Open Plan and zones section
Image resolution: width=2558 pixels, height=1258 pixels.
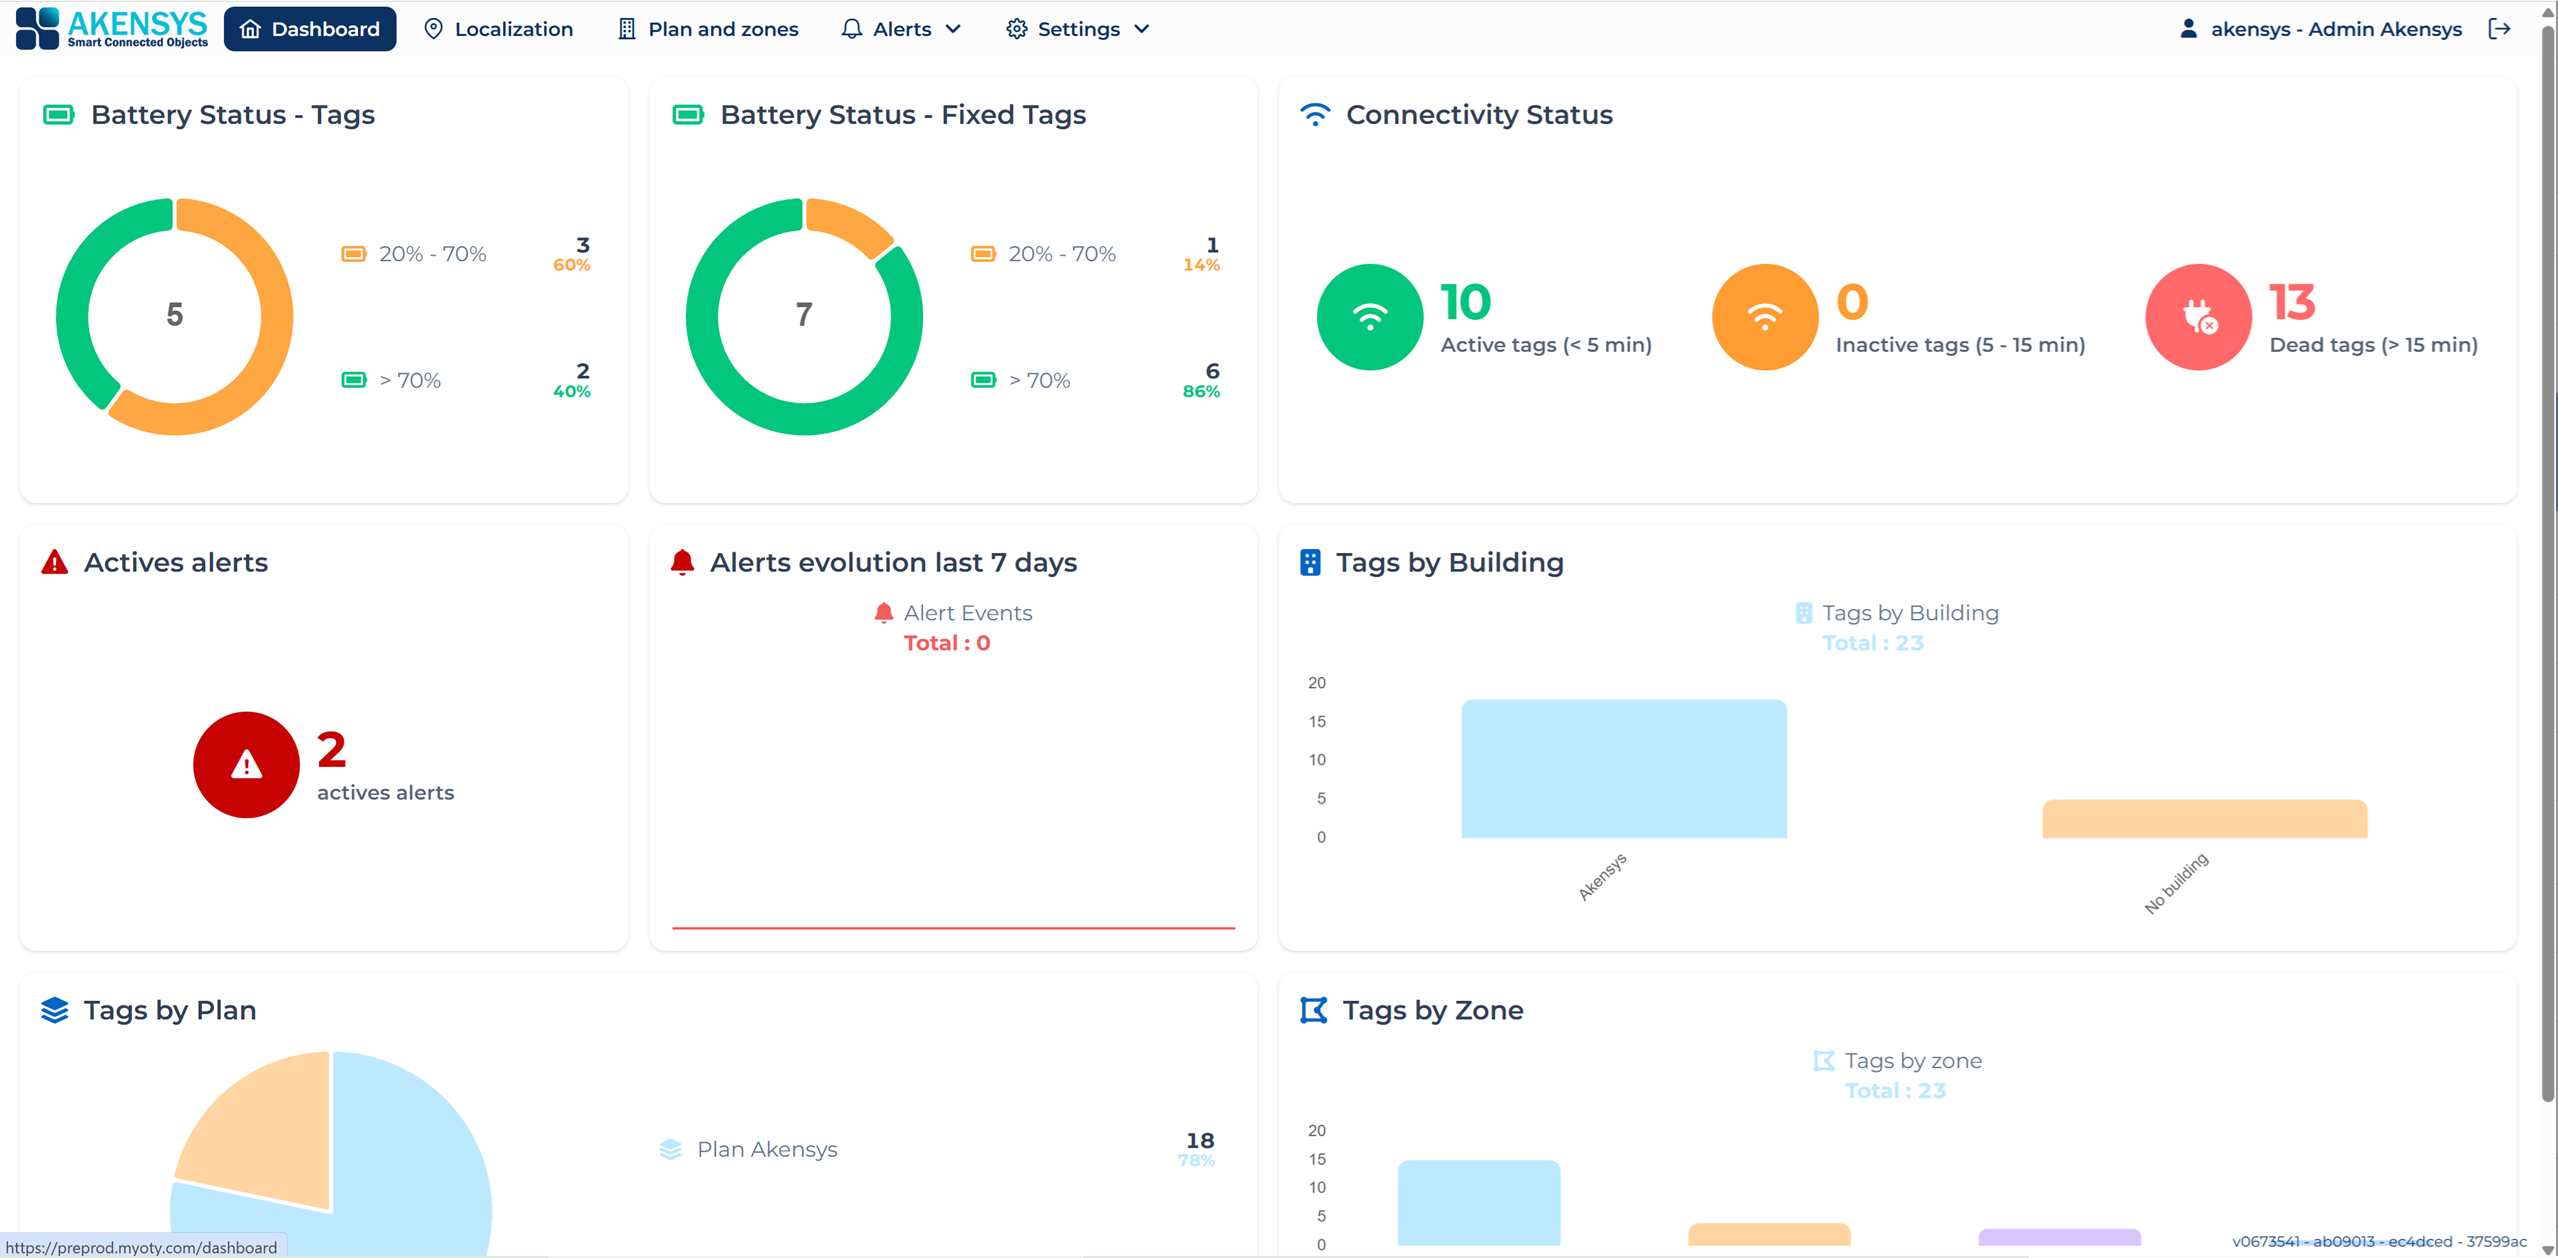tap(708, 29)
